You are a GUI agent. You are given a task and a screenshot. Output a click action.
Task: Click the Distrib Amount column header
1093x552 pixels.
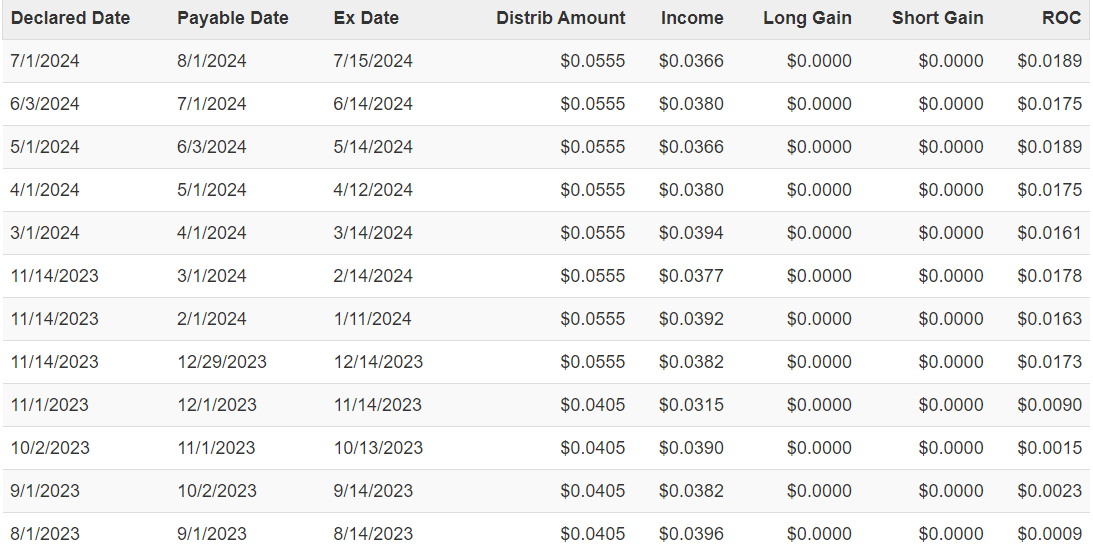(x=560, y=18)
